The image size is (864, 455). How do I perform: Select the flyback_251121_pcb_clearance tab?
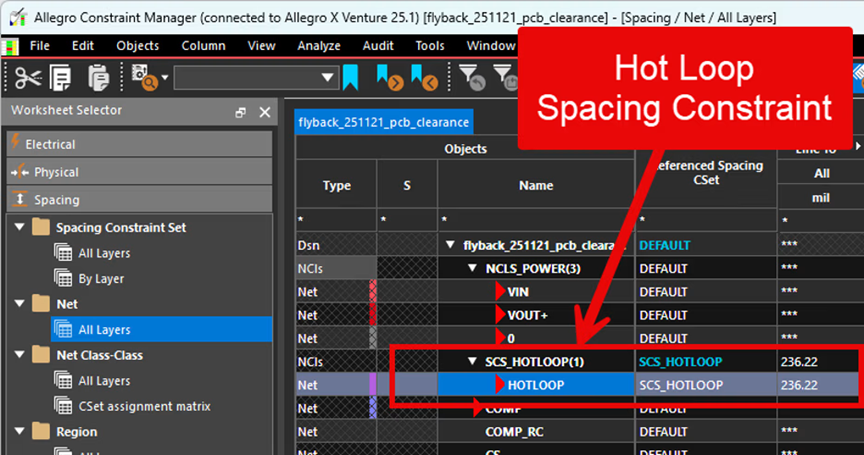coord(384,122)
